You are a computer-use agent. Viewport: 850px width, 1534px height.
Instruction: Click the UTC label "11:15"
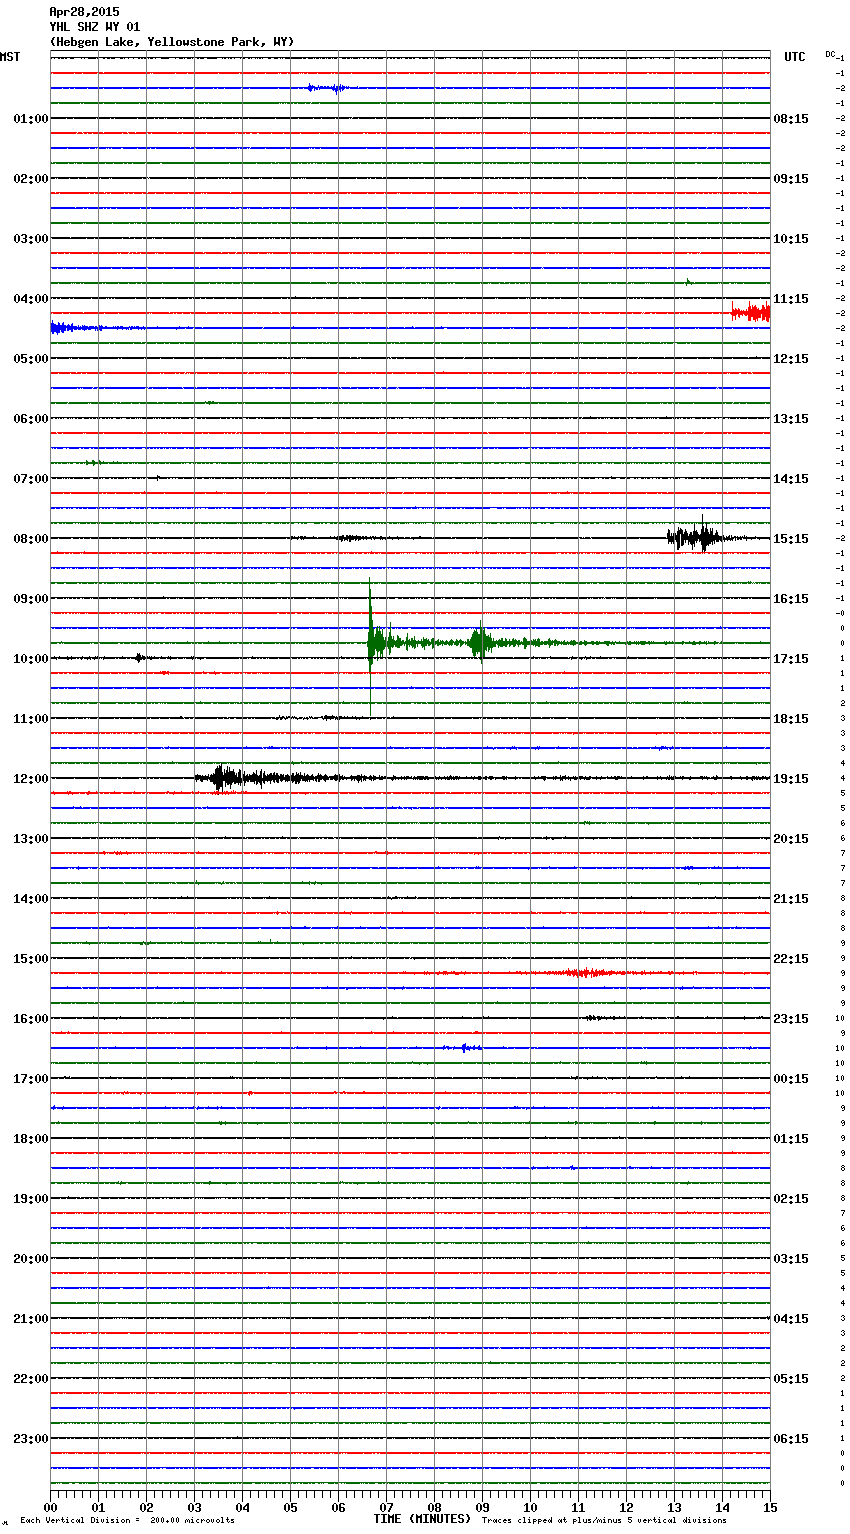[x=791, y=299]
